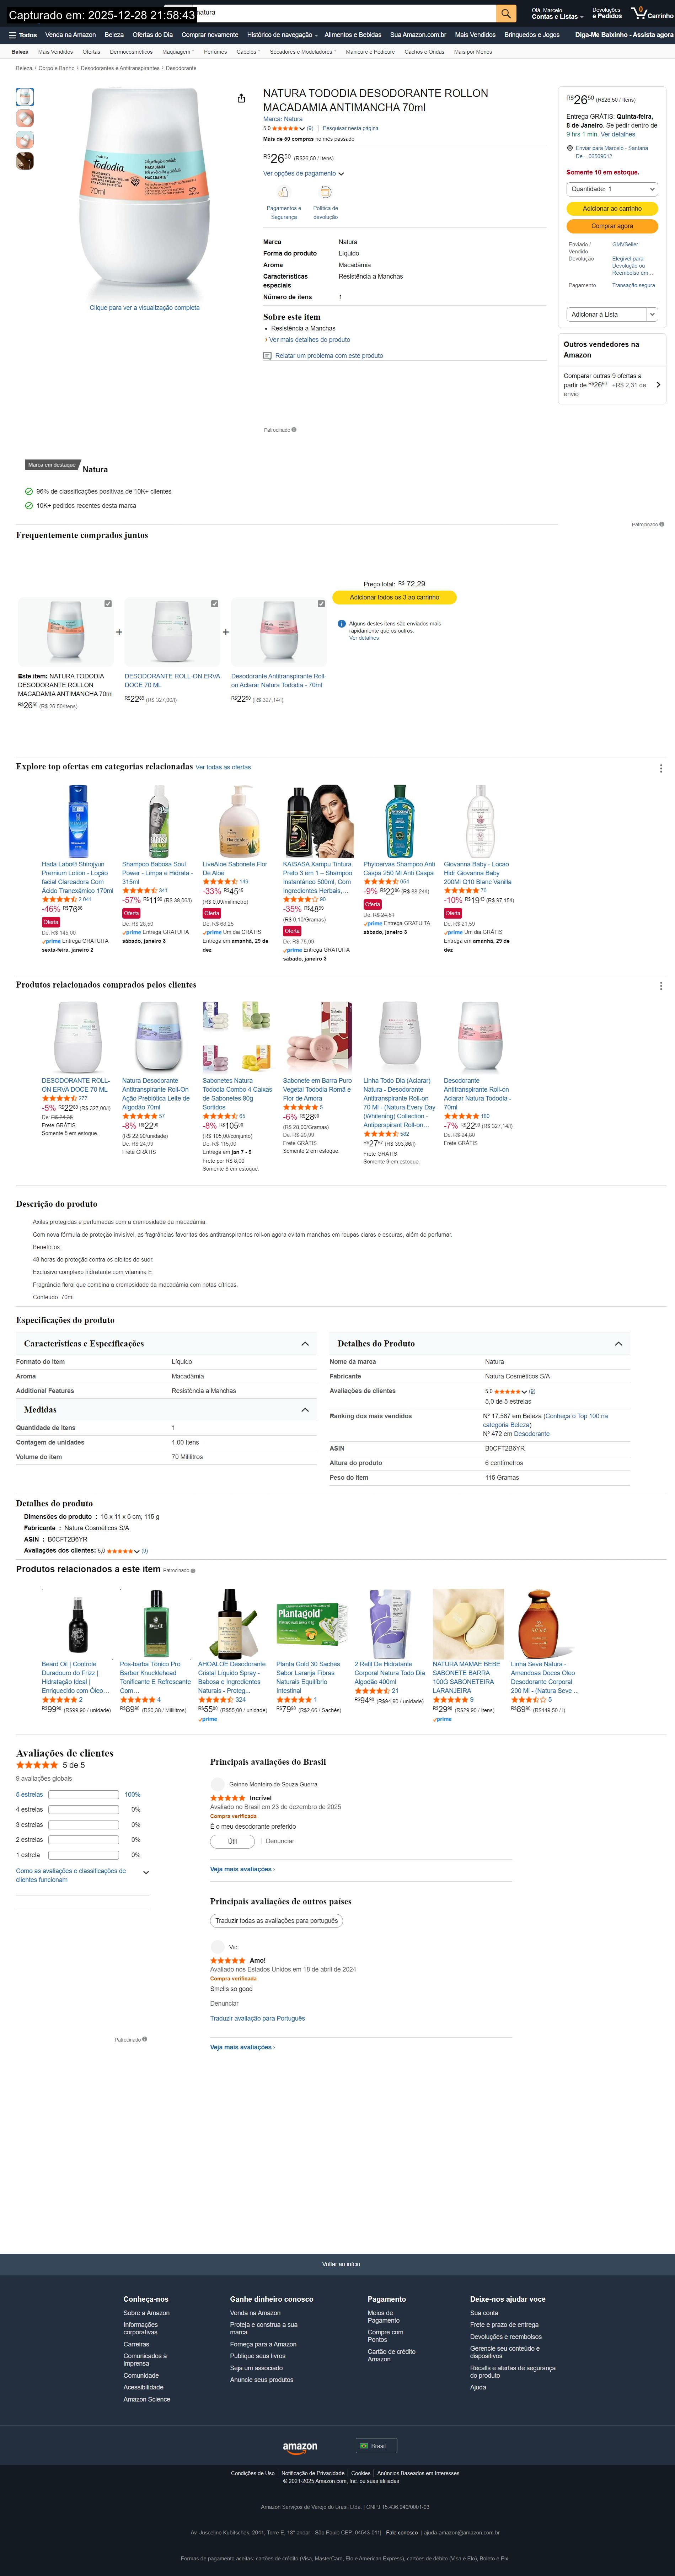The image size is (675, 2576).
Task: Click the three-dot menu beside Explore top ofertas
Action: 660,768
